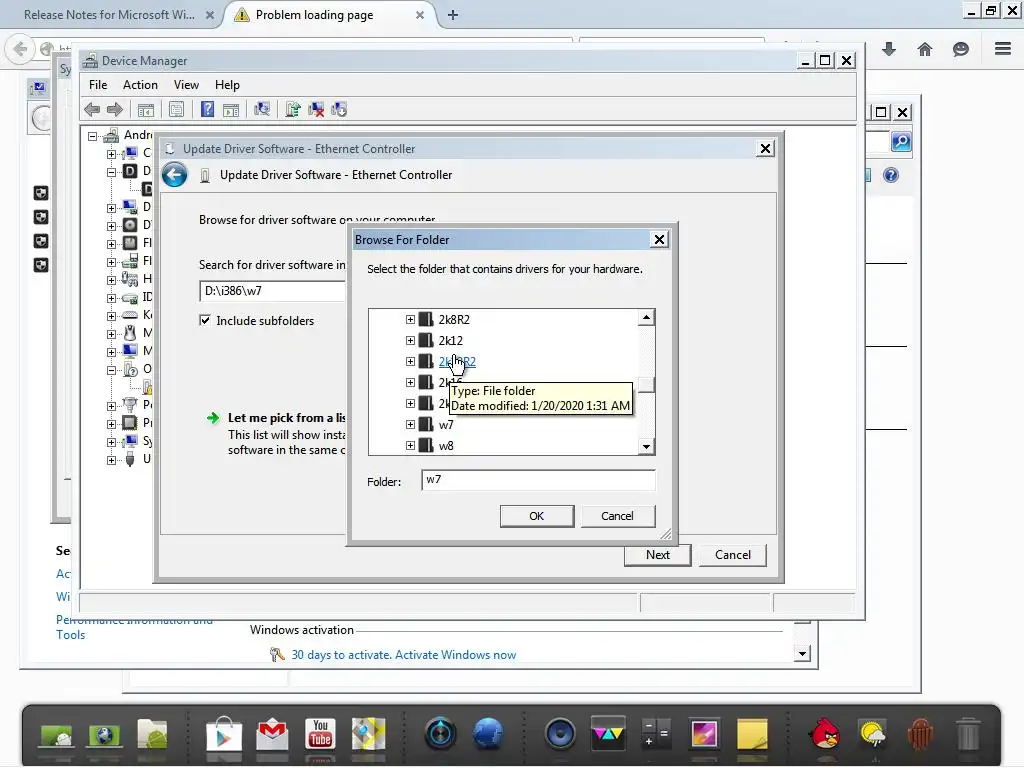Launch Angry Birds from the dock
The image size is (1024, 768).
tap(825, 734)
